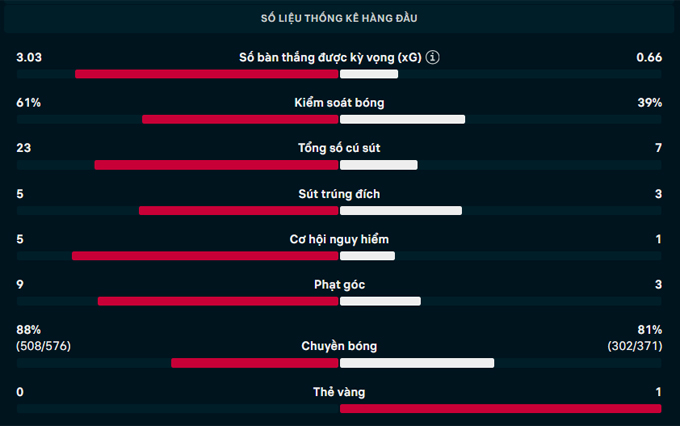Click the Tổng số cú sút label

(339, 148)
